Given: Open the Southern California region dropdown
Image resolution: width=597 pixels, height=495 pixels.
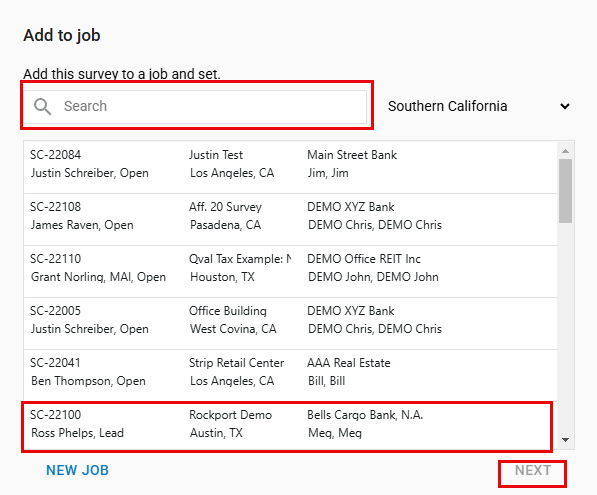Looking at the screenshot, I should [479, 106].
